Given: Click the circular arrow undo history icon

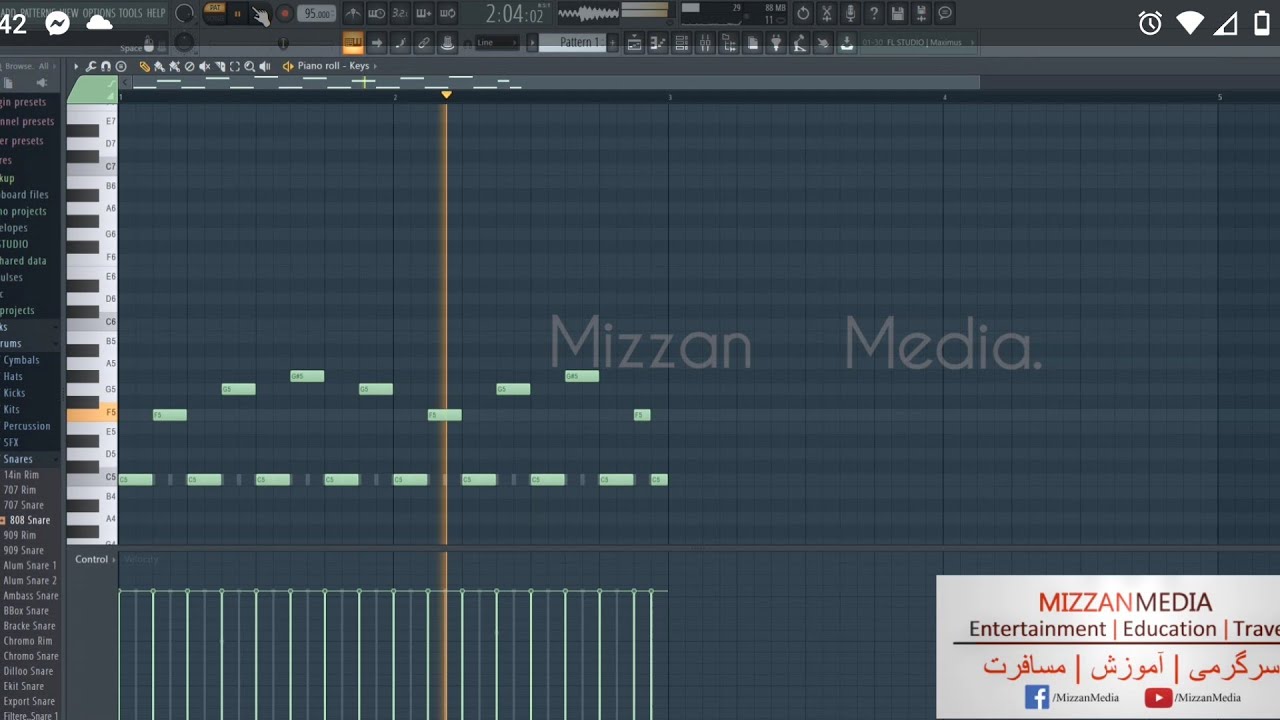Looking at the screenshot, I should (803, 13).
